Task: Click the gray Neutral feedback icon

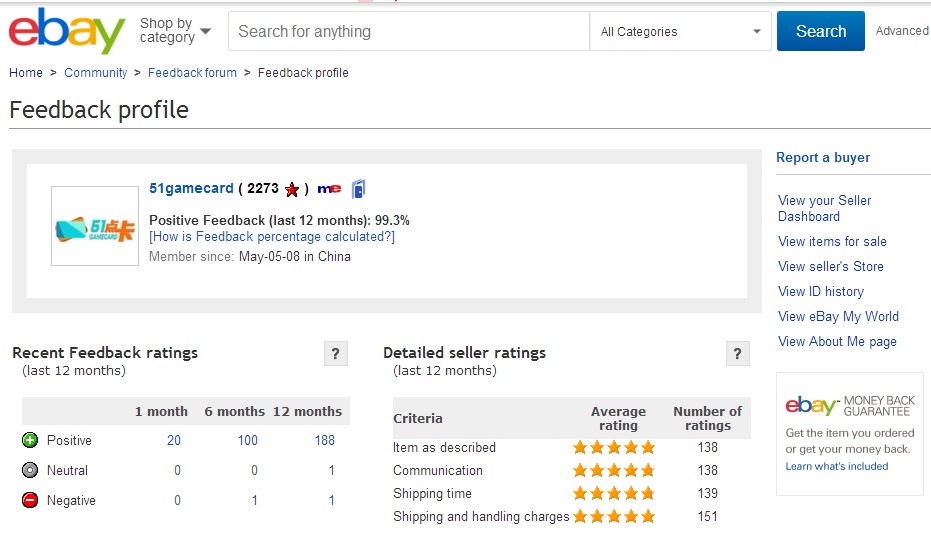Action: point(30,470)
